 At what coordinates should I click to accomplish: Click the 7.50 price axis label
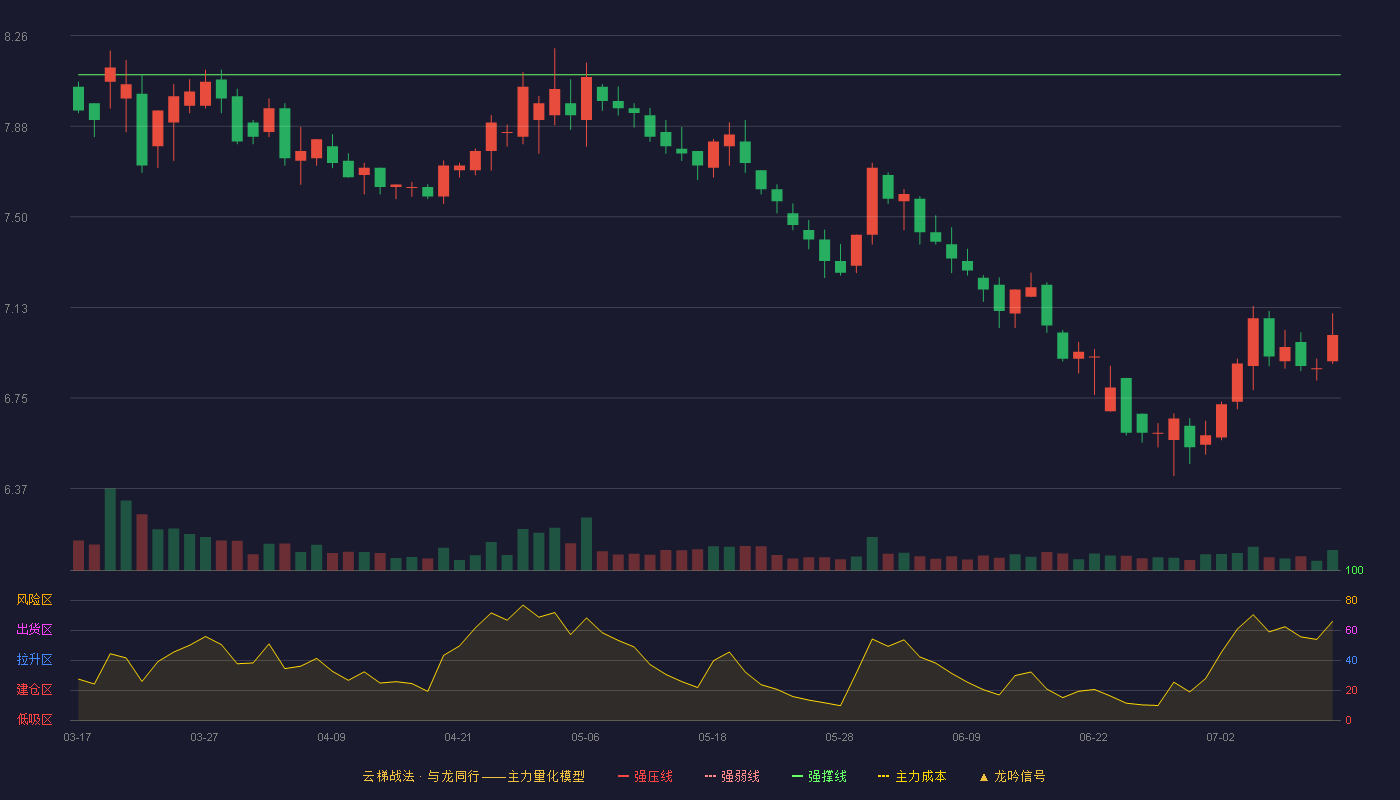(16, 218)
